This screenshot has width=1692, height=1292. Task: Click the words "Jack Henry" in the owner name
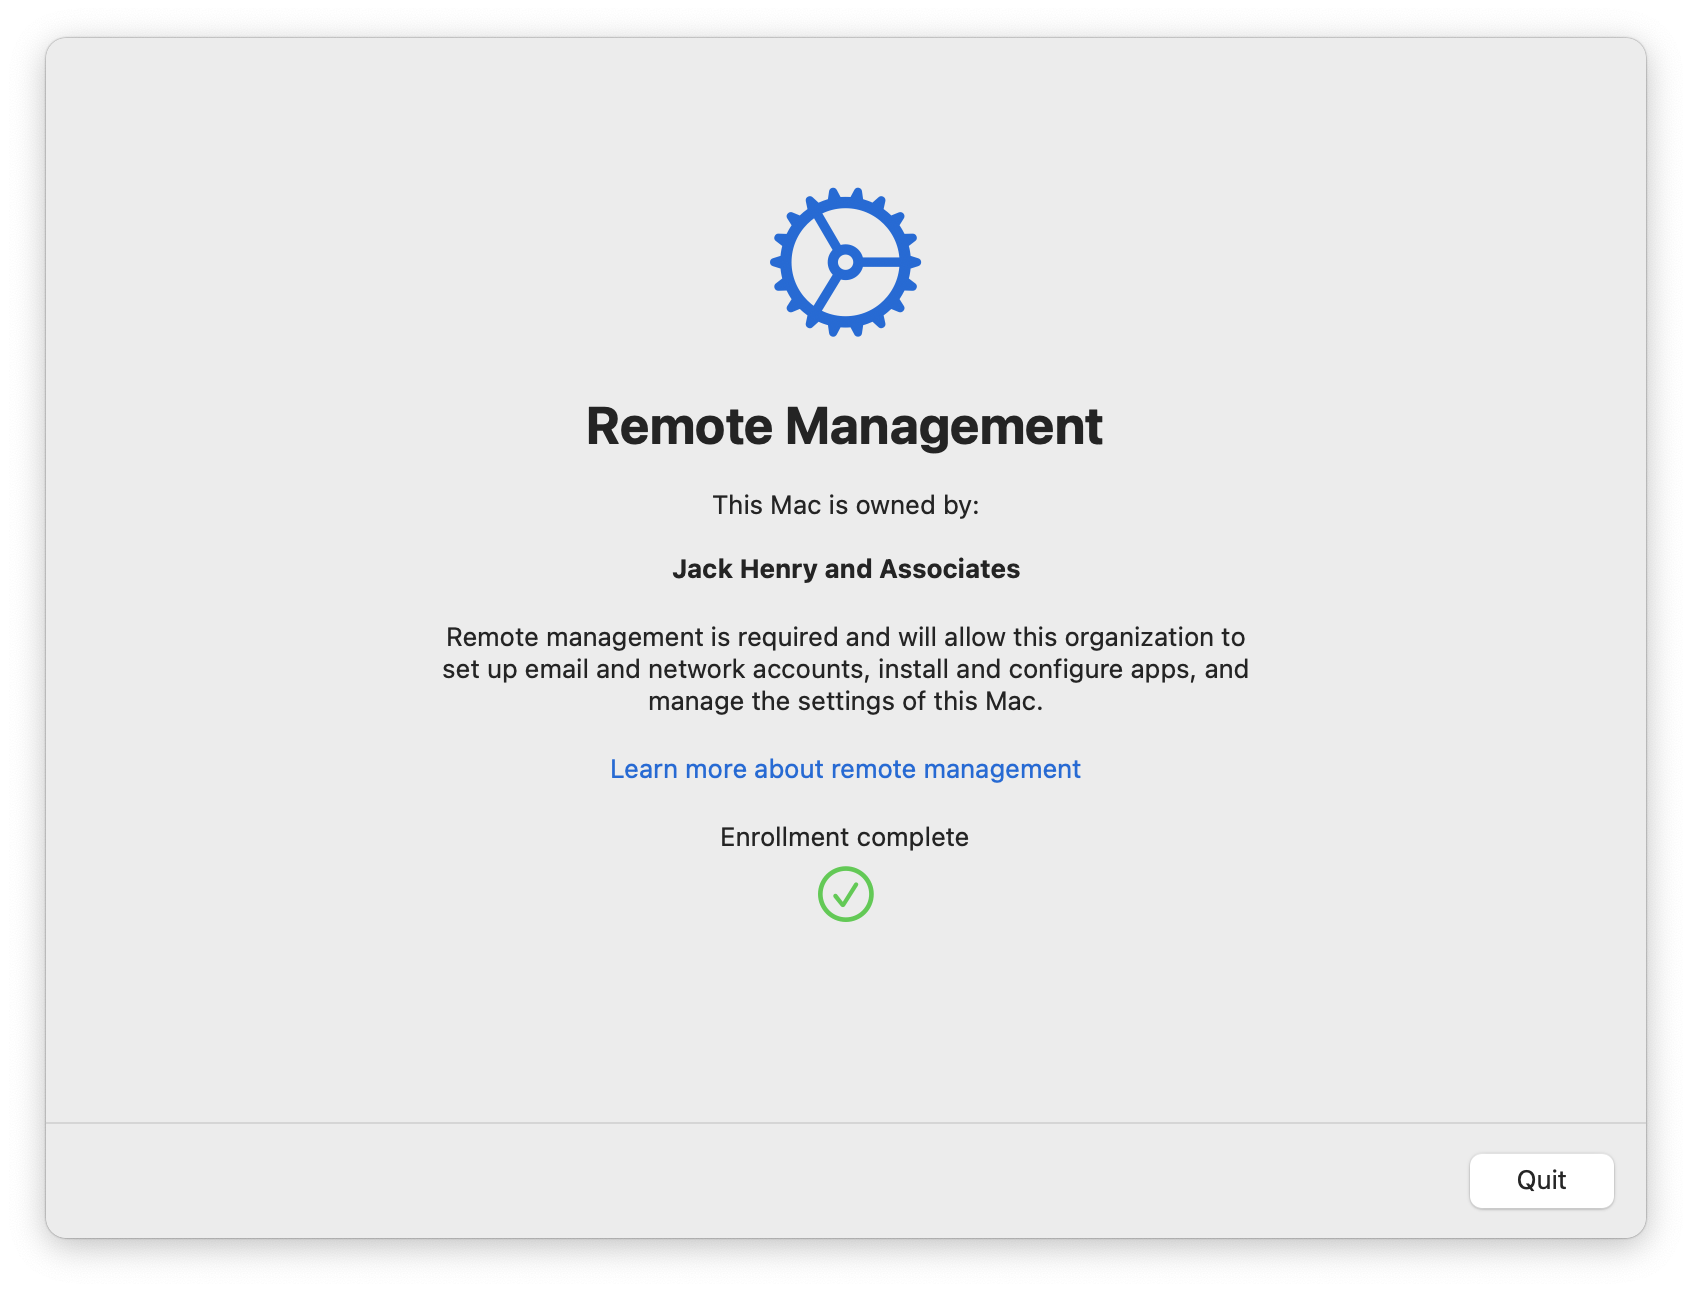click(744, 569)
